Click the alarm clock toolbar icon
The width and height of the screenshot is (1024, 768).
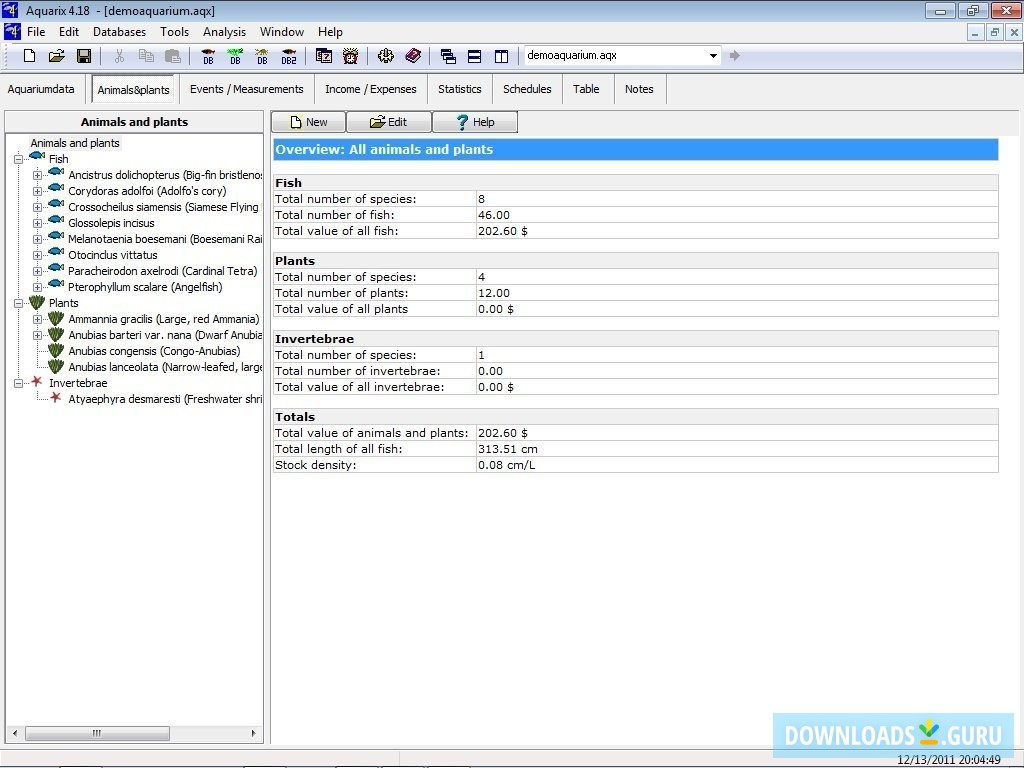coord(350,56)
